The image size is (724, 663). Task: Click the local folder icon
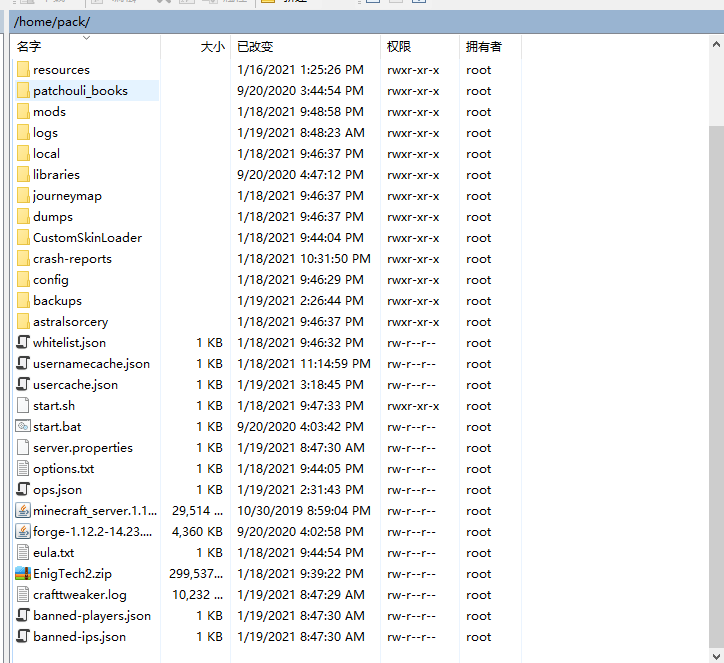[23, 154]
